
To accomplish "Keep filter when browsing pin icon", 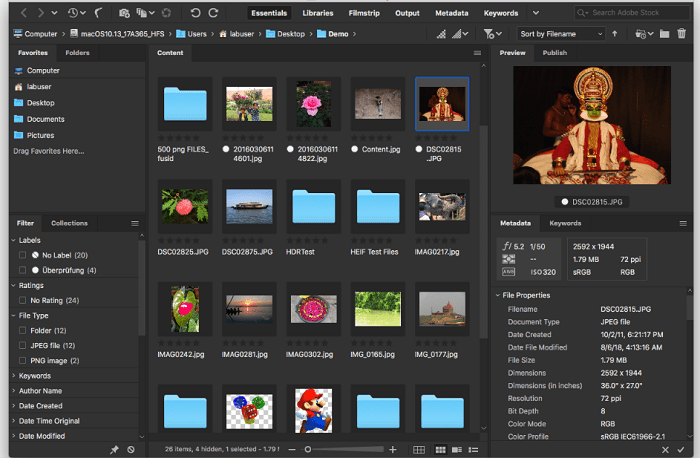I will [114, 450].
